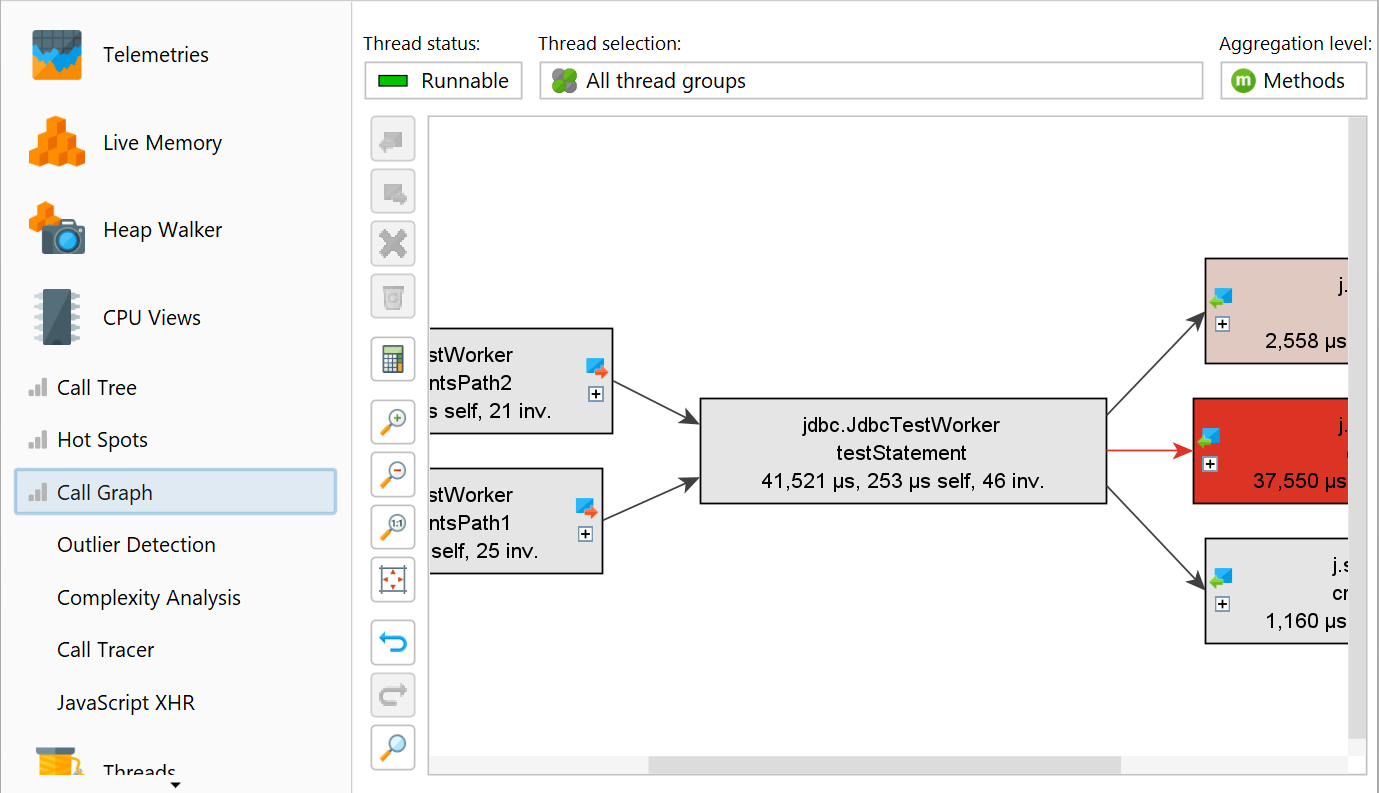Open the Telemetries section
The image size is (1379, 793).
(x=155, y=55)
